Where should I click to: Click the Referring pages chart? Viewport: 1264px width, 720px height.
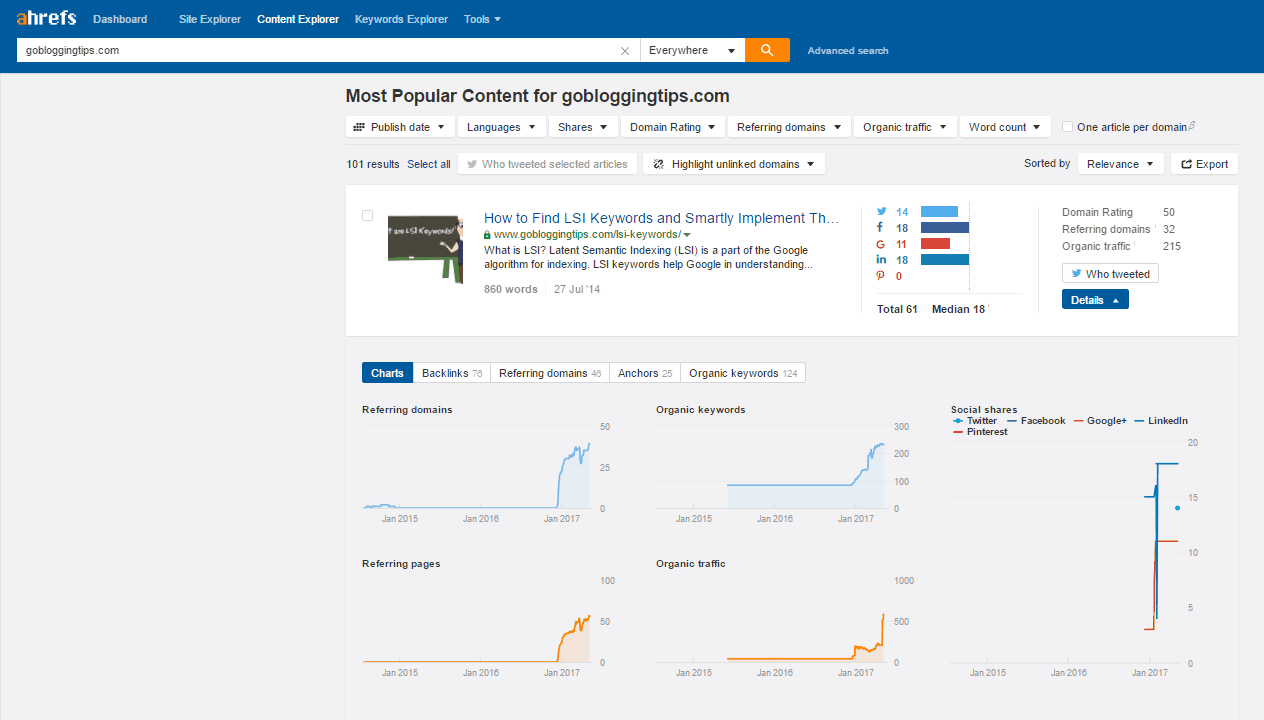(x=478, y=621)
